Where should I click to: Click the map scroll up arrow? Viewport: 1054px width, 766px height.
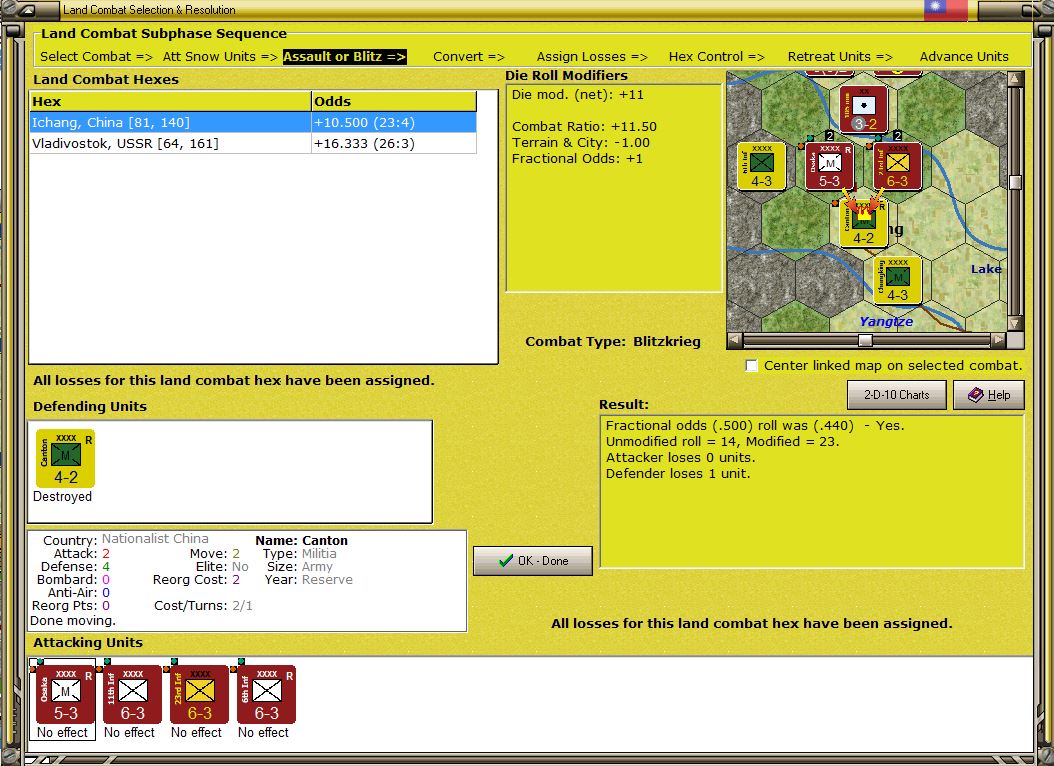(1015, 79)
